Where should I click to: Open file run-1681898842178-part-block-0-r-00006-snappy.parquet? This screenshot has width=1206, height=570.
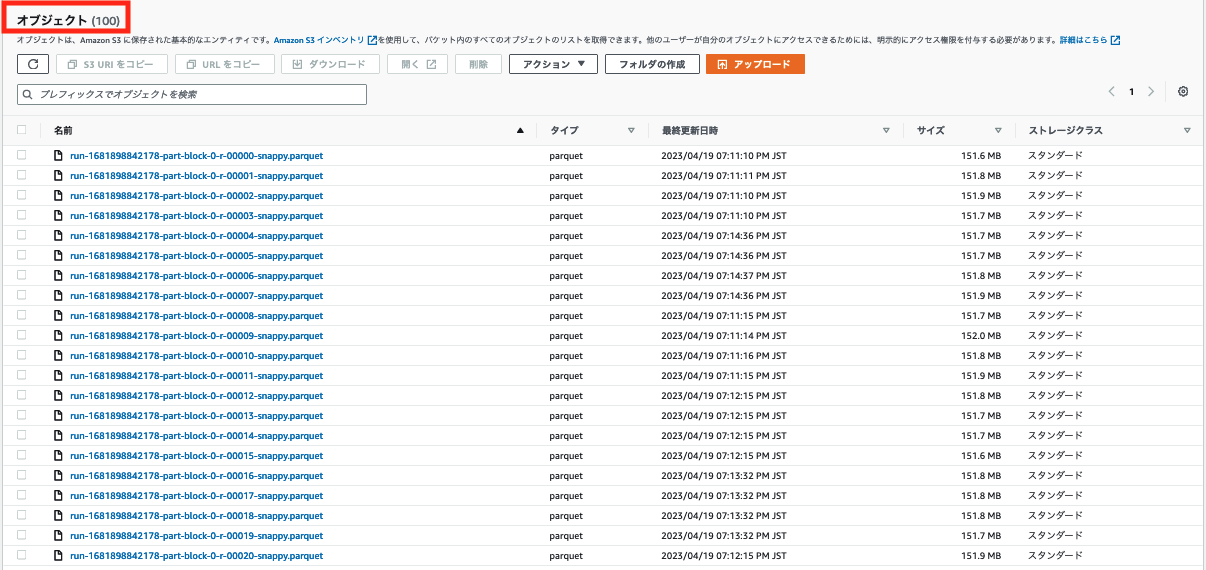[196, 276]
